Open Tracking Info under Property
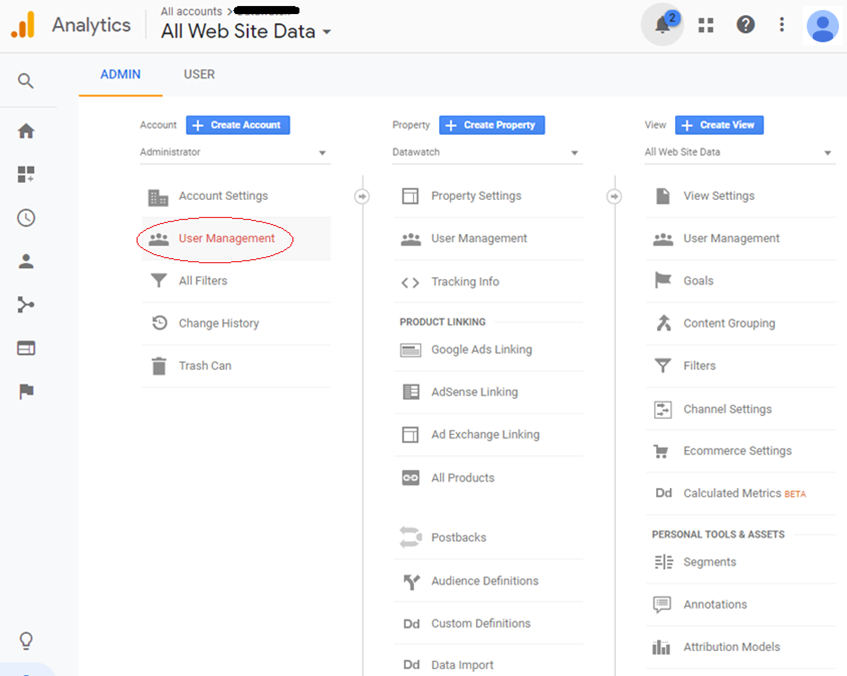The width and height of the screenshot is (847, 676). pos(465,282)
